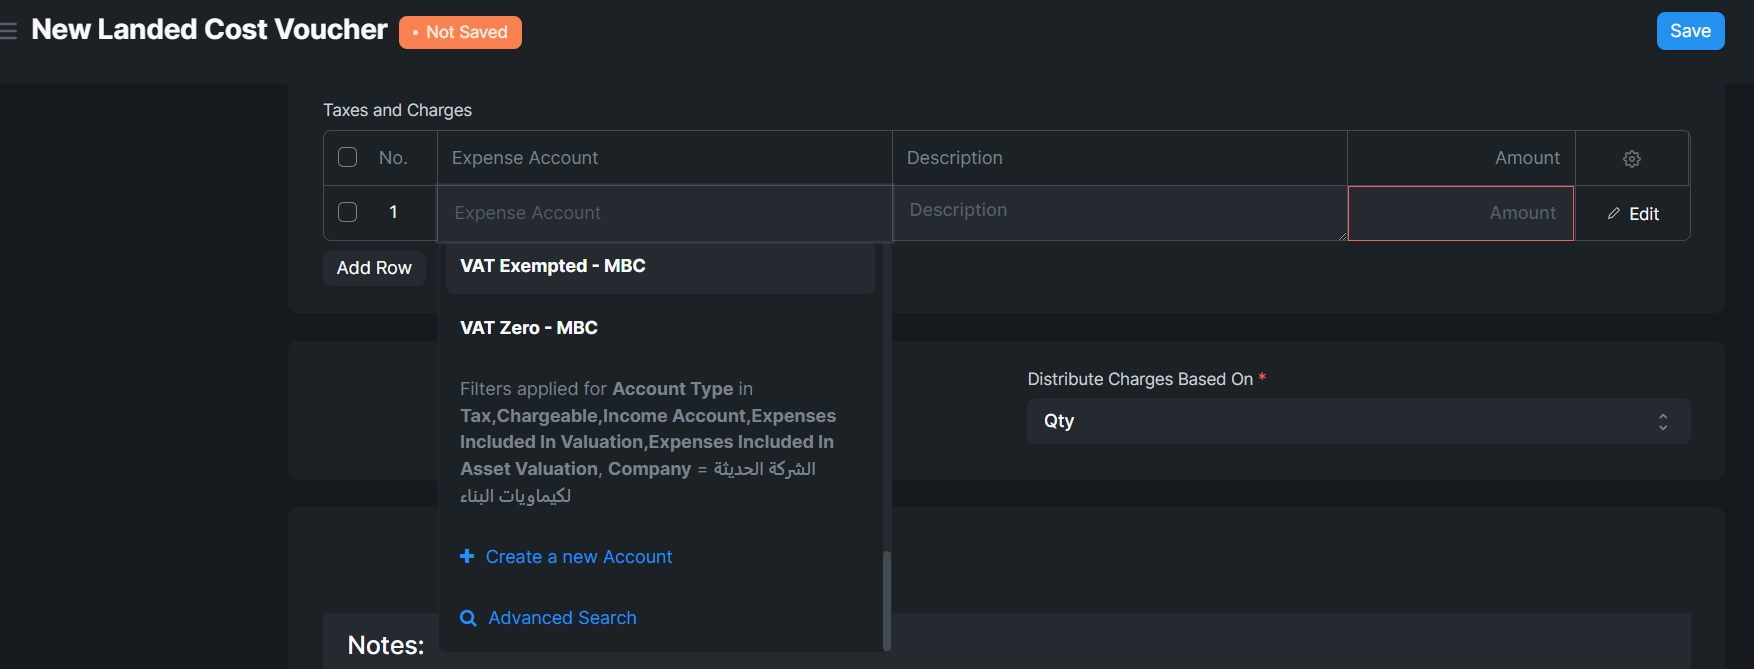This screenshot has height=669, width=1754.
Task: Click the Not Saved status indicator
Action: click(x=460, y=32)
